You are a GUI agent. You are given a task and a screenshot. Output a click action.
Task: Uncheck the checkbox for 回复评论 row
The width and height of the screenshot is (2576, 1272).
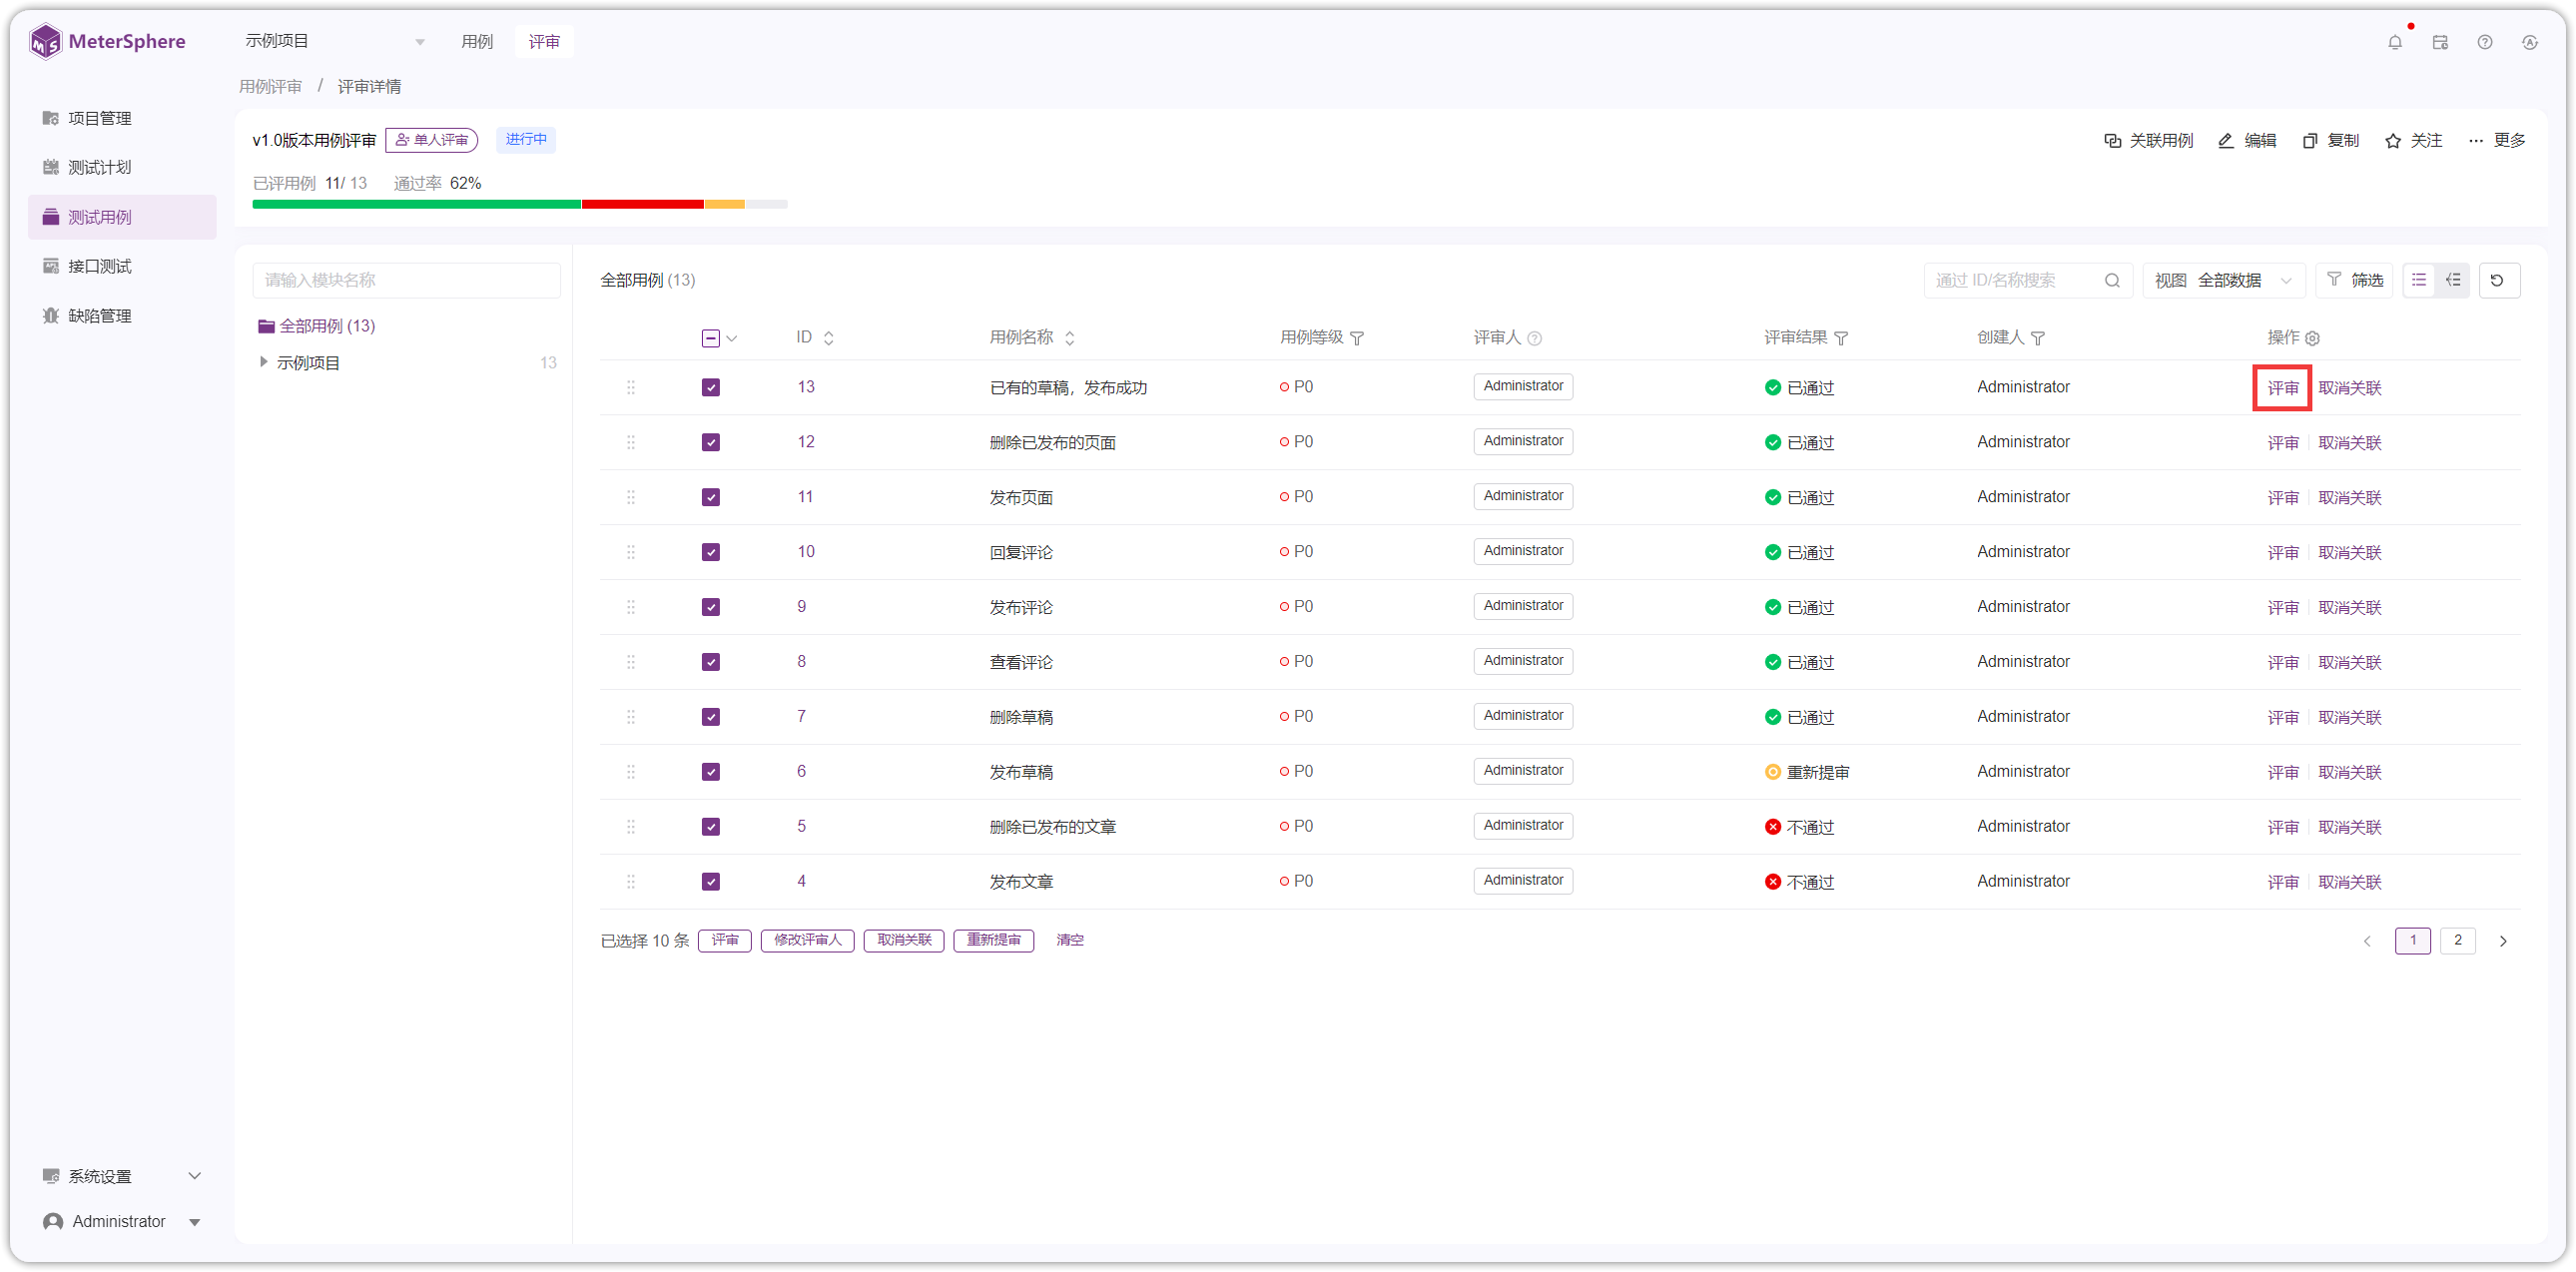711,552
